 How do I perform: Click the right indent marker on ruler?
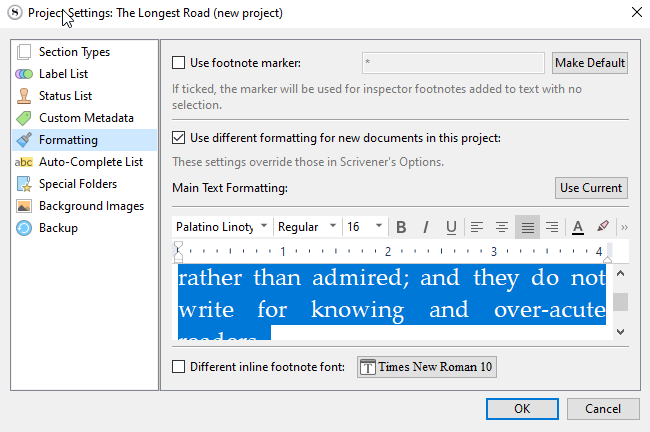(607, 260)
